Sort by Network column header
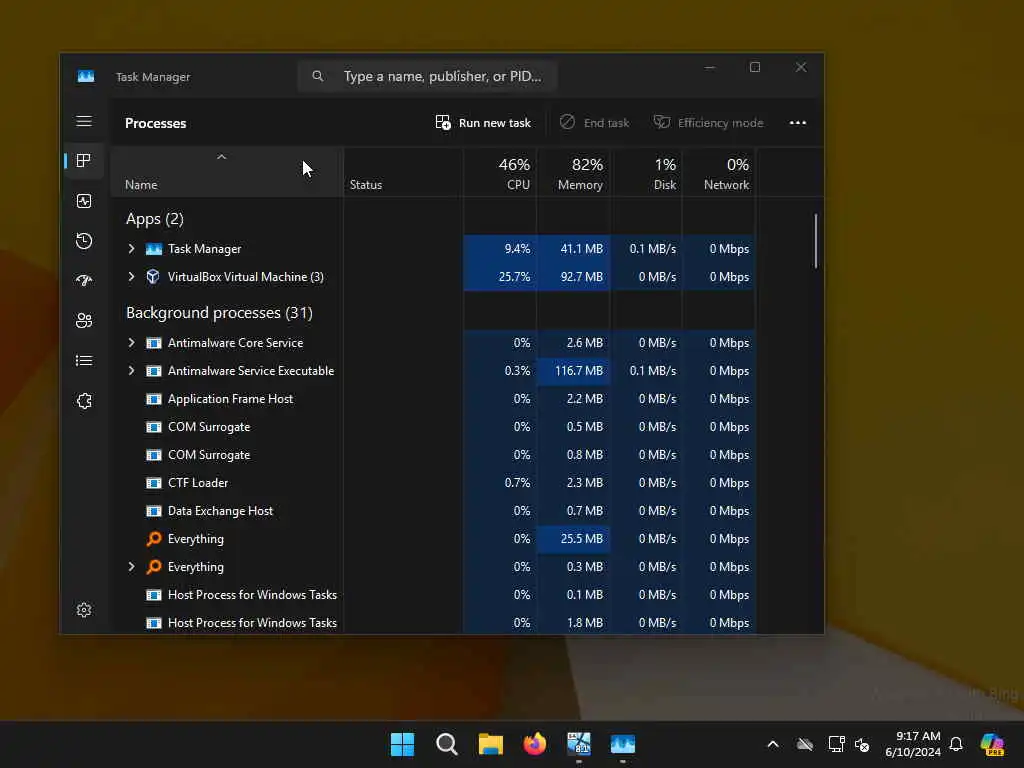Image resolution: width=1024 pixels, height=768 pixels. pyautogui.click(x=719, y=172)
